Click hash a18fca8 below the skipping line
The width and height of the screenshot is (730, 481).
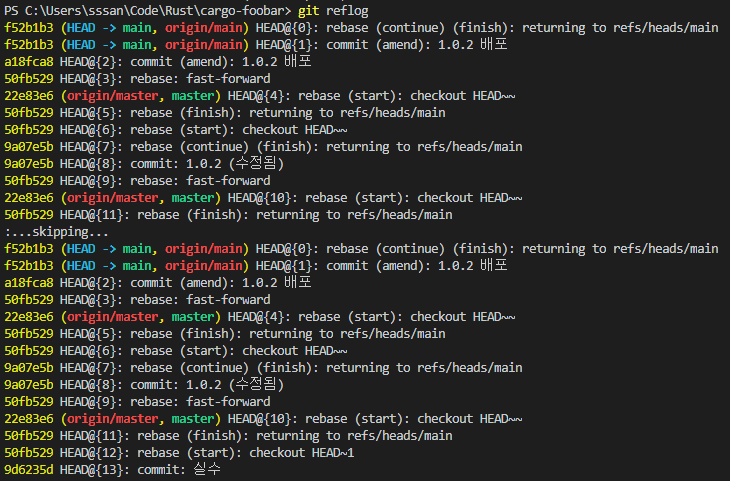28,282
